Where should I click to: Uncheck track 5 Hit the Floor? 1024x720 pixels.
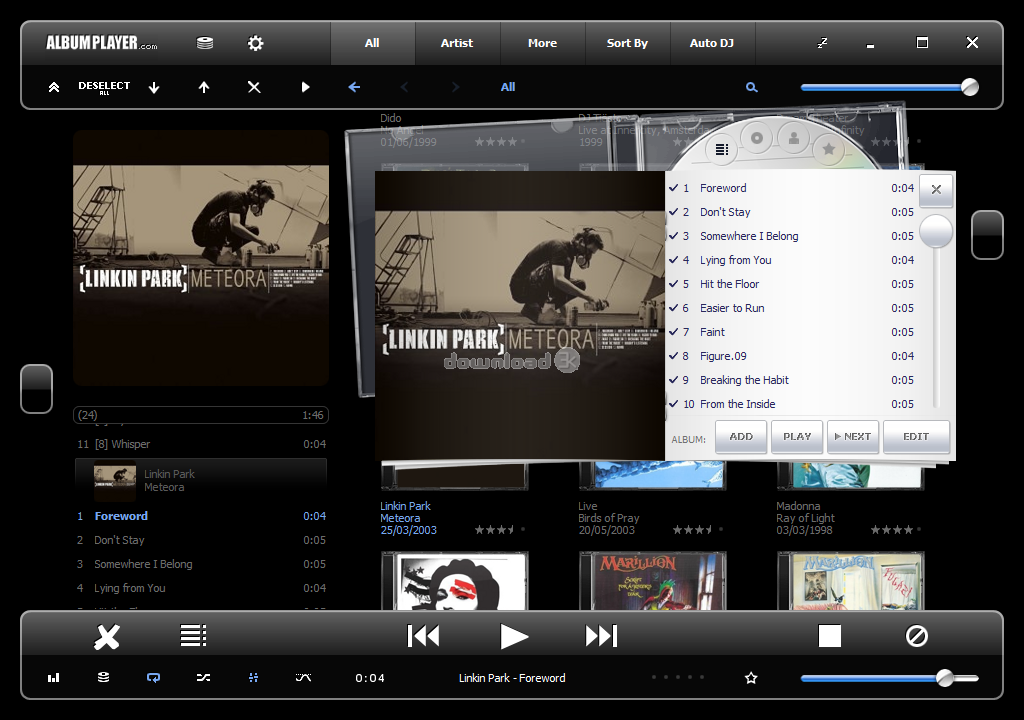[674, 284]
